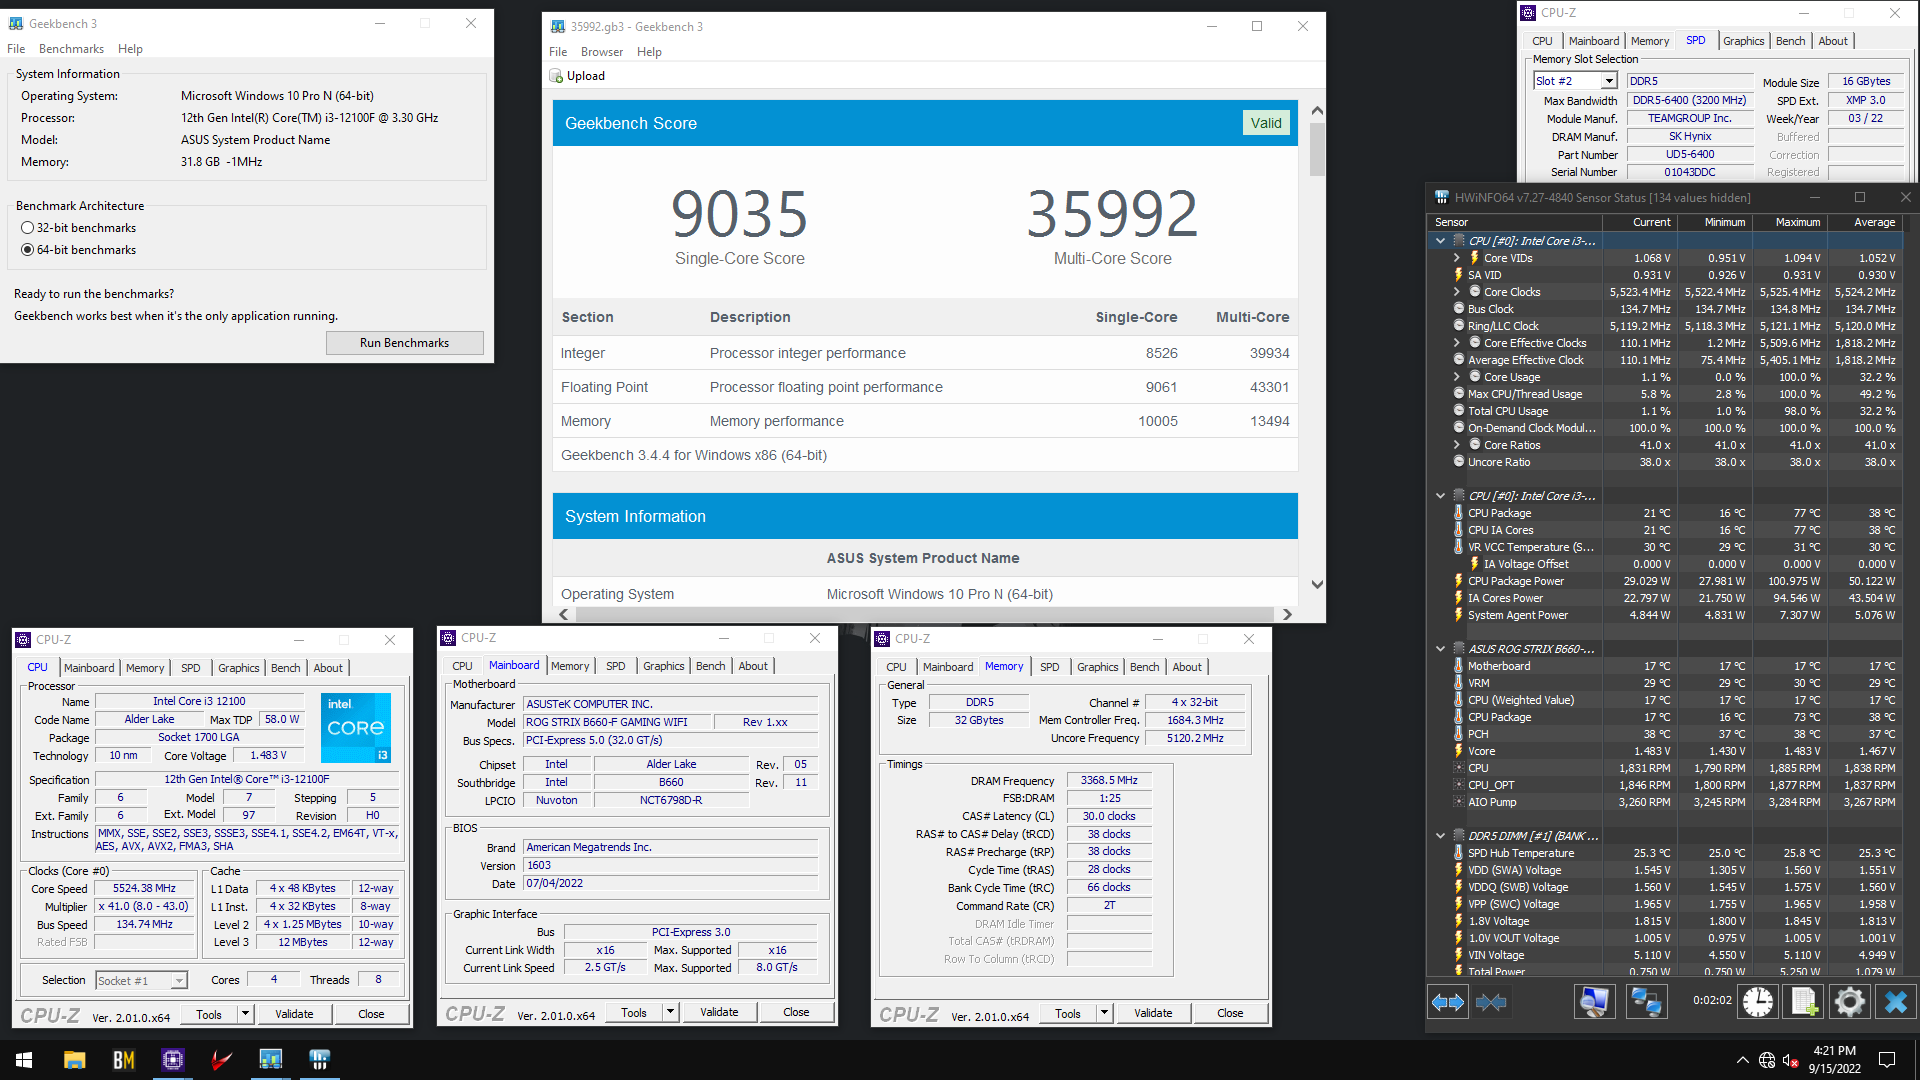Open red checkmark app in taskbar
This screenshot has height=1080, width=1920.
[222, 1060]
